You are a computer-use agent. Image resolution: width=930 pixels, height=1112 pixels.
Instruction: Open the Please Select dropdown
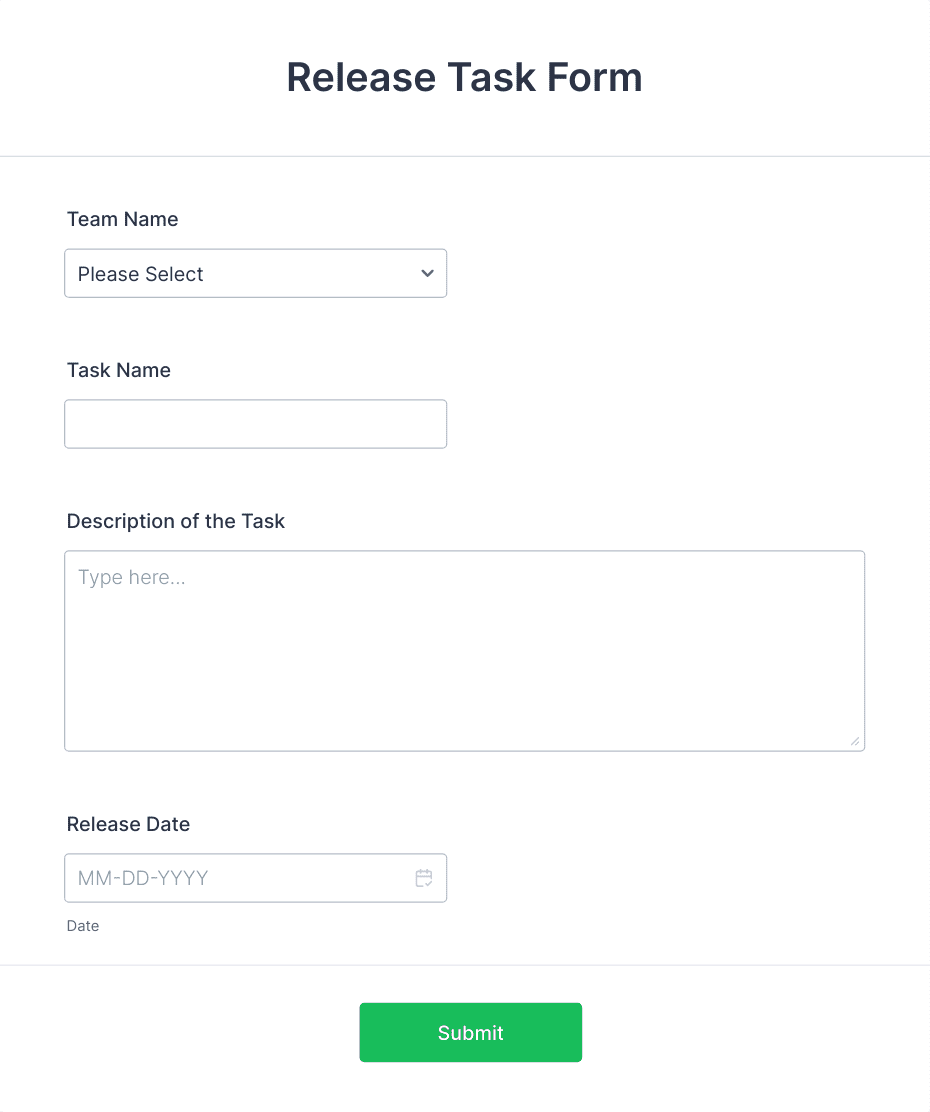point(255,273)
